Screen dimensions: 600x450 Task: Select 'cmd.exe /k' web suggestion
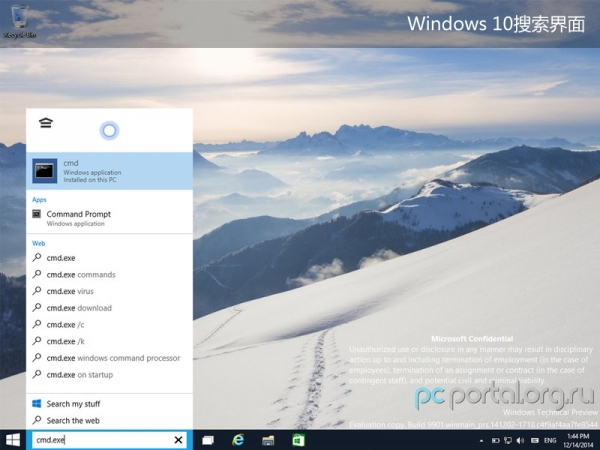(x=109, y=341)
